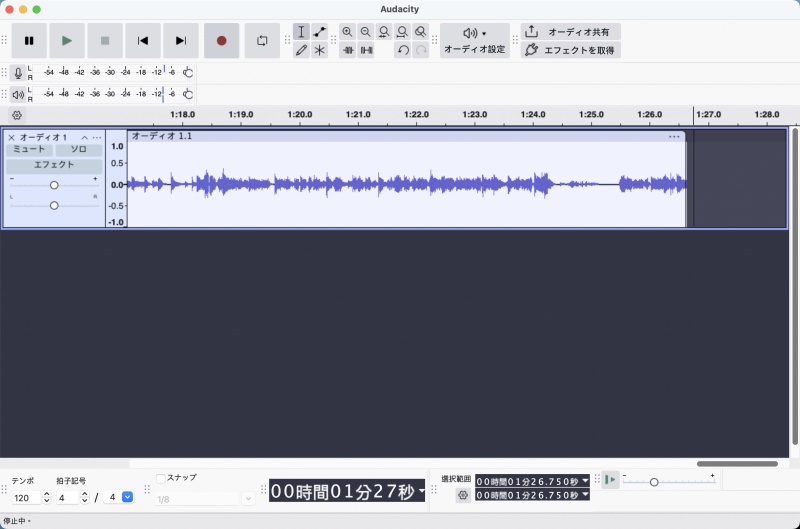Adjust the recording level knob
800x529 pixels.
click(x=188, y=72)
